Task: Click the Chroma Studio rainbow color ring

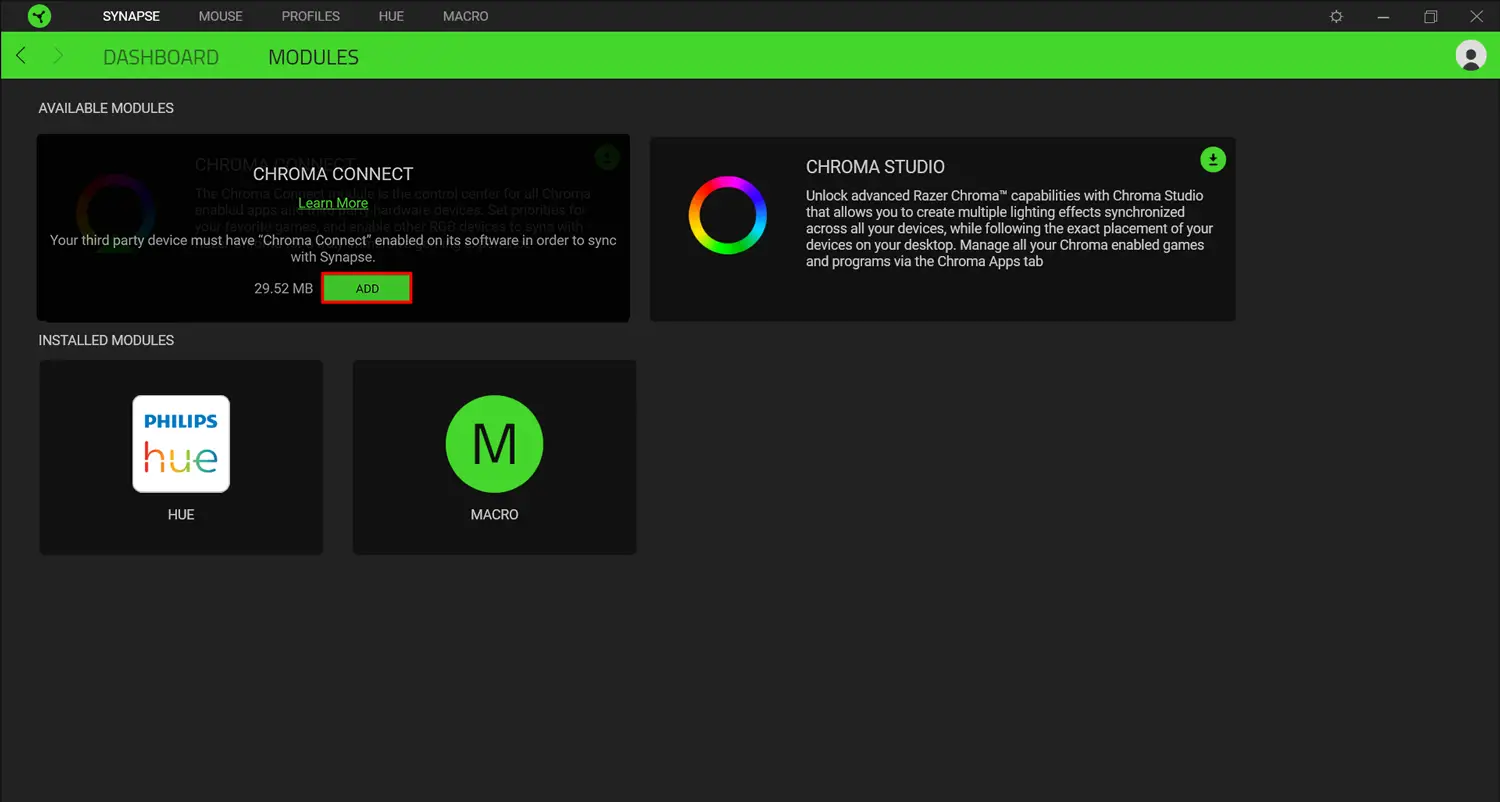Action: tap(727, 214)
